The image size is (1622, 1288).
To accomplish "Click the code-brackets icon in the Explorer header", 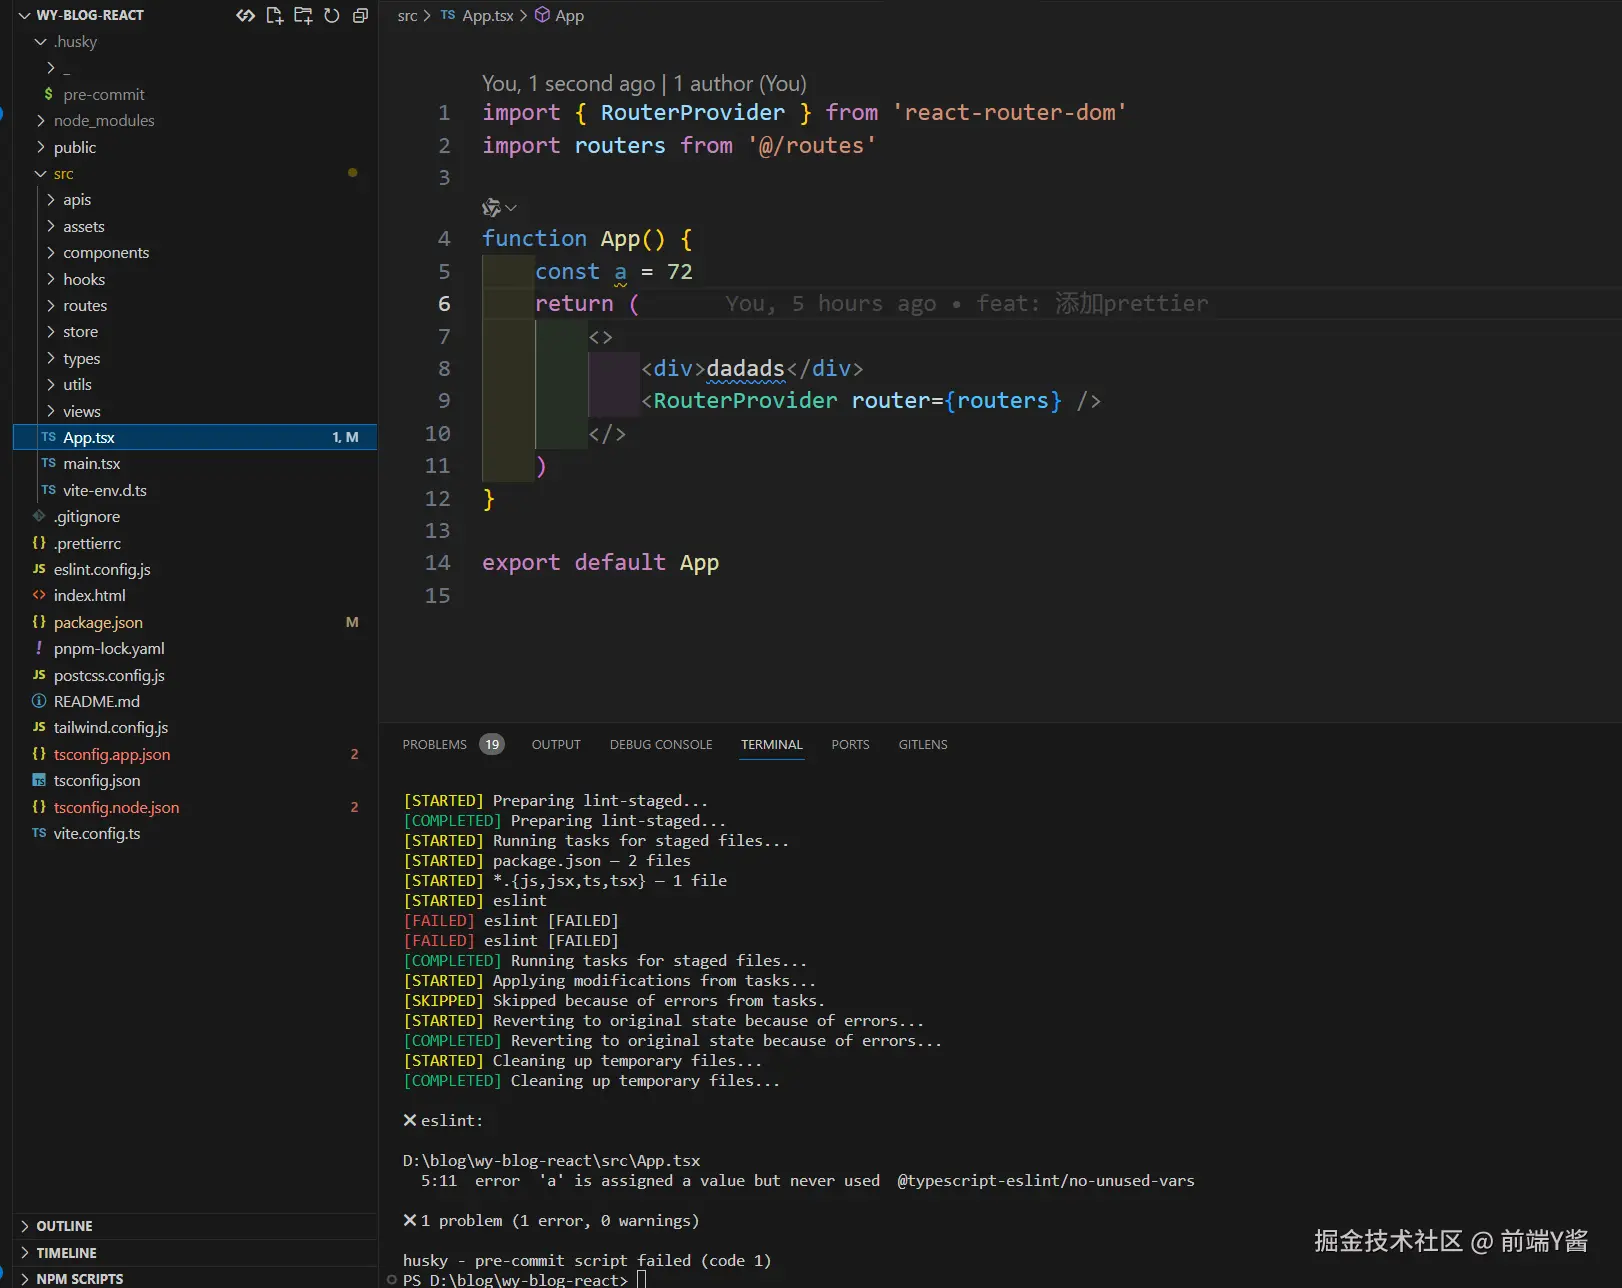I will click(245, 15).
